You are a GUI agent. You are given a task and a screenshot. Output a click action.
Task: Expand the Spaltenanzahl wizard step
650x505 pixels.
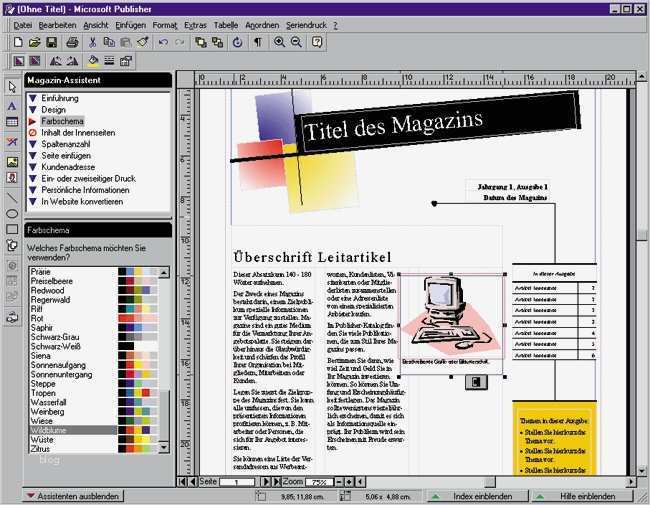(x=66, y=144)
